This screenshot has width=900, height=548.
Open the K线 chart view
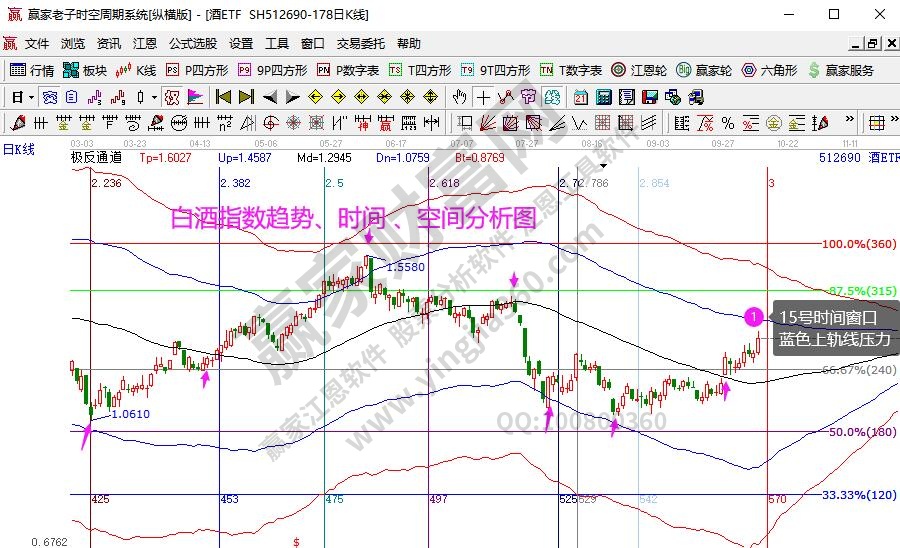(x=135, y=70)
